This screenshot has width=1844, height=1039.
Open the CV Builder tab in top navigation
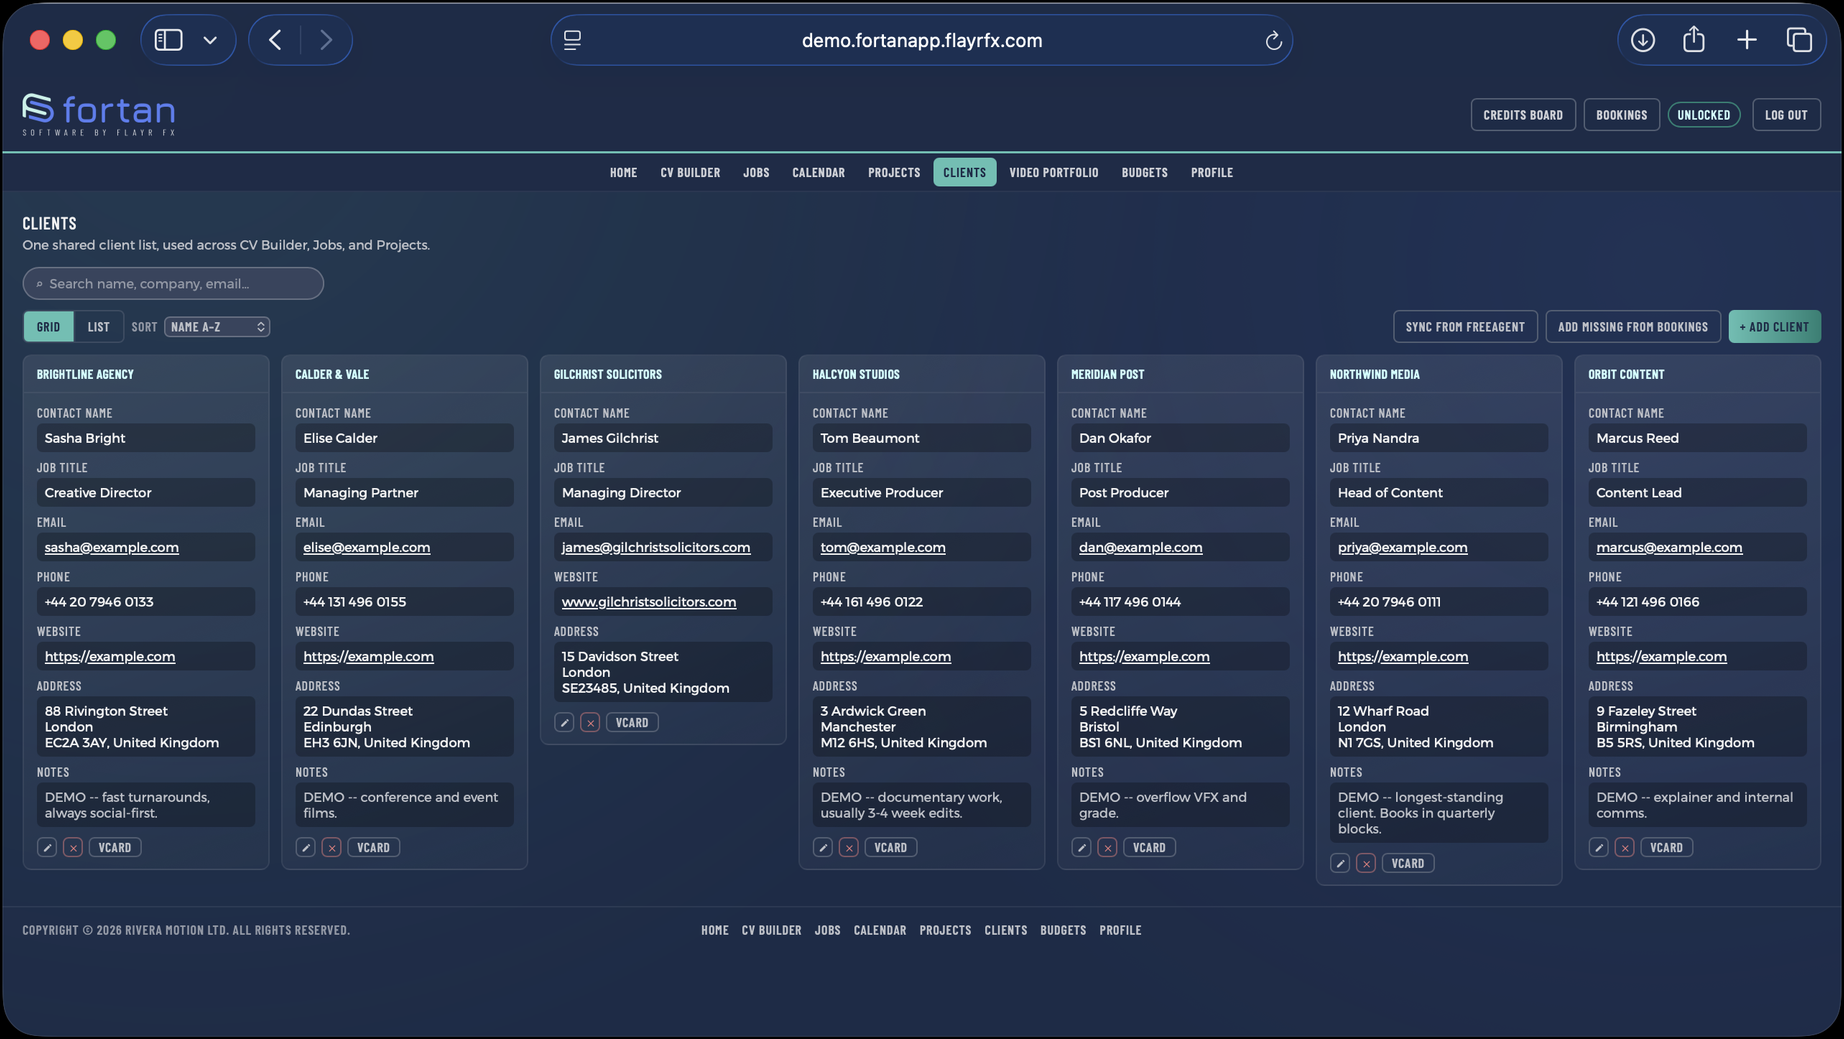(690, 172)
